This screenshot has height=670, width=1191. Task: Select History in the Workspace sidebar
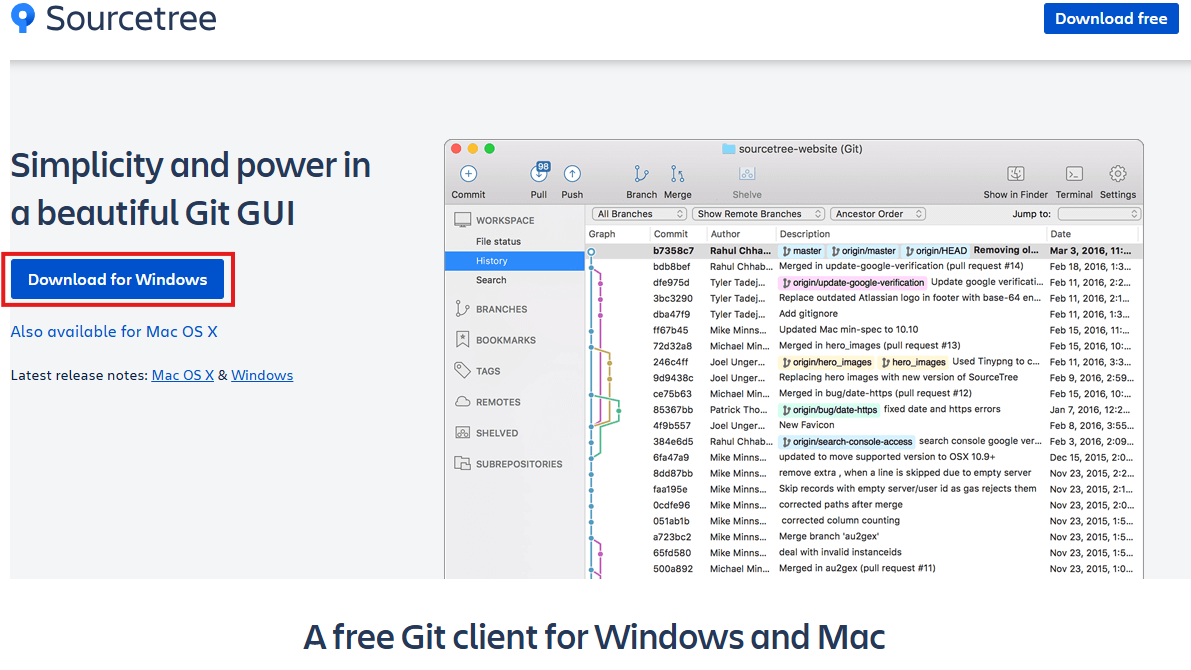(491, 261)
